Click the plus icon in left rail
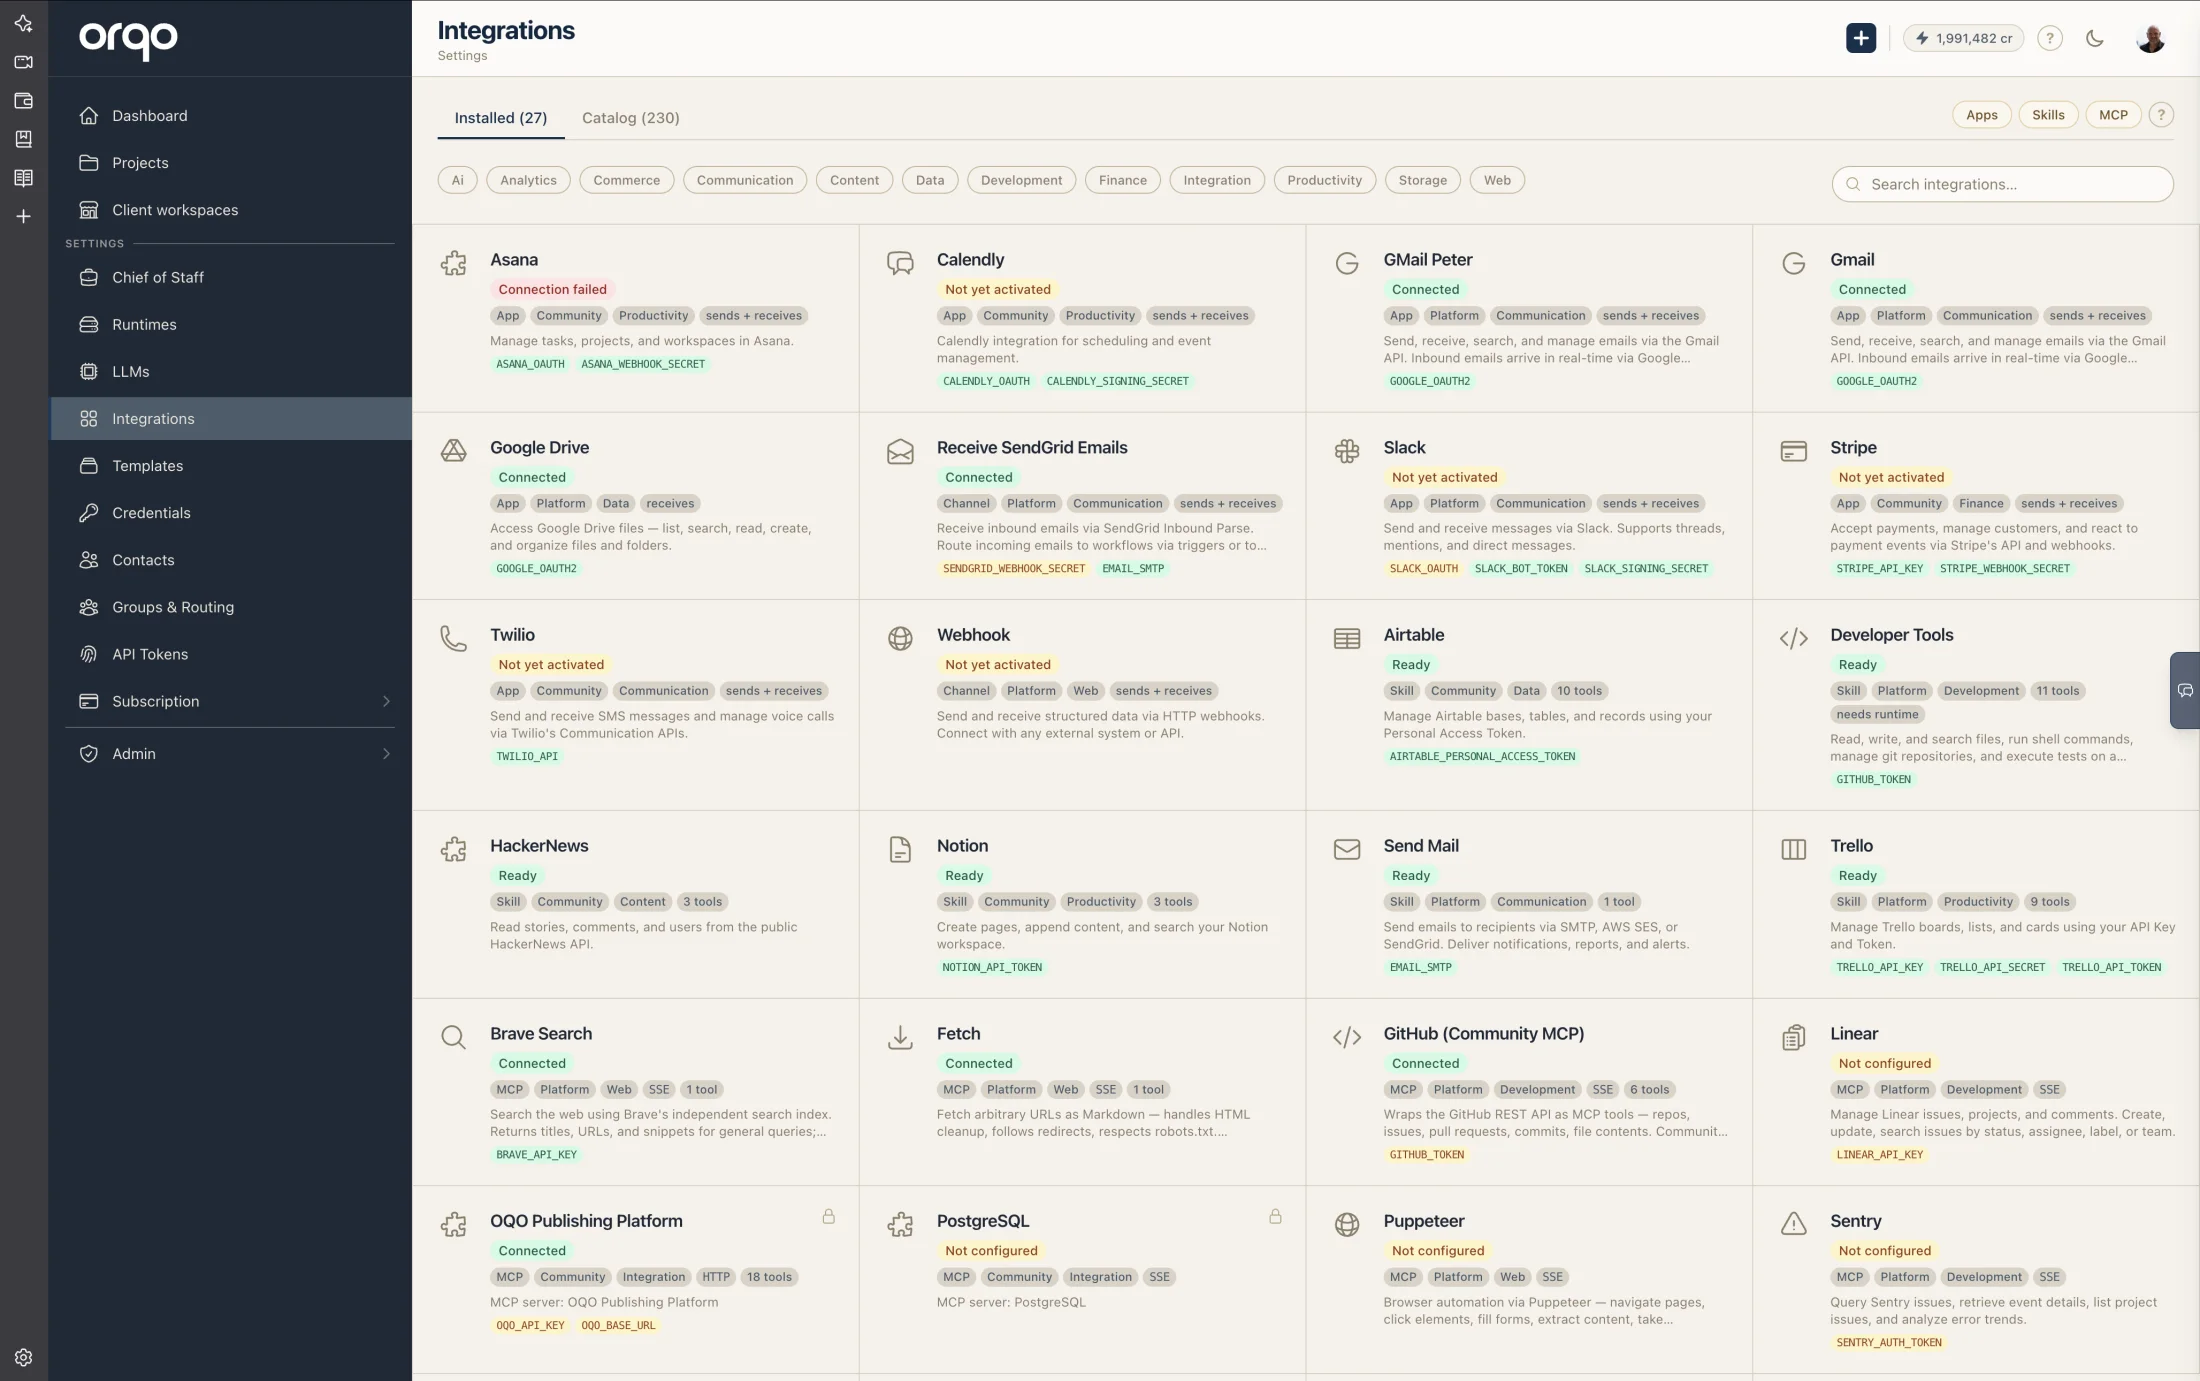2200x1381 pixels. (x=24, y=216)
